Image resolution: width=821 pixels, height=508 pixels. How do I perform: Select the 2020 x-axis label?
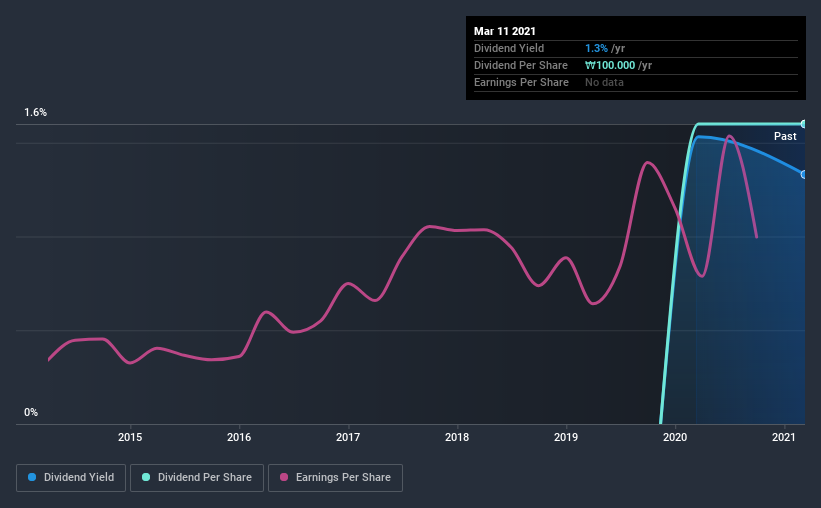pos(675,436)
